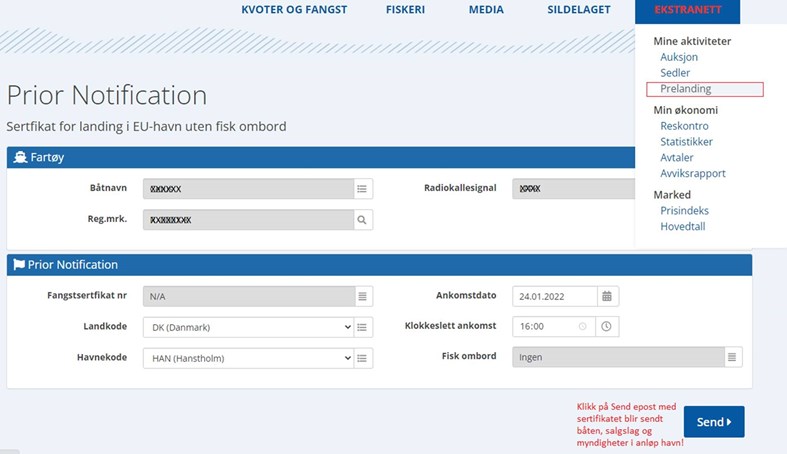Select Prelanding under Mine aktiviteter
The height and width of the screenshot is (454, 787).
pyautogui.click(x=686, y=89)
